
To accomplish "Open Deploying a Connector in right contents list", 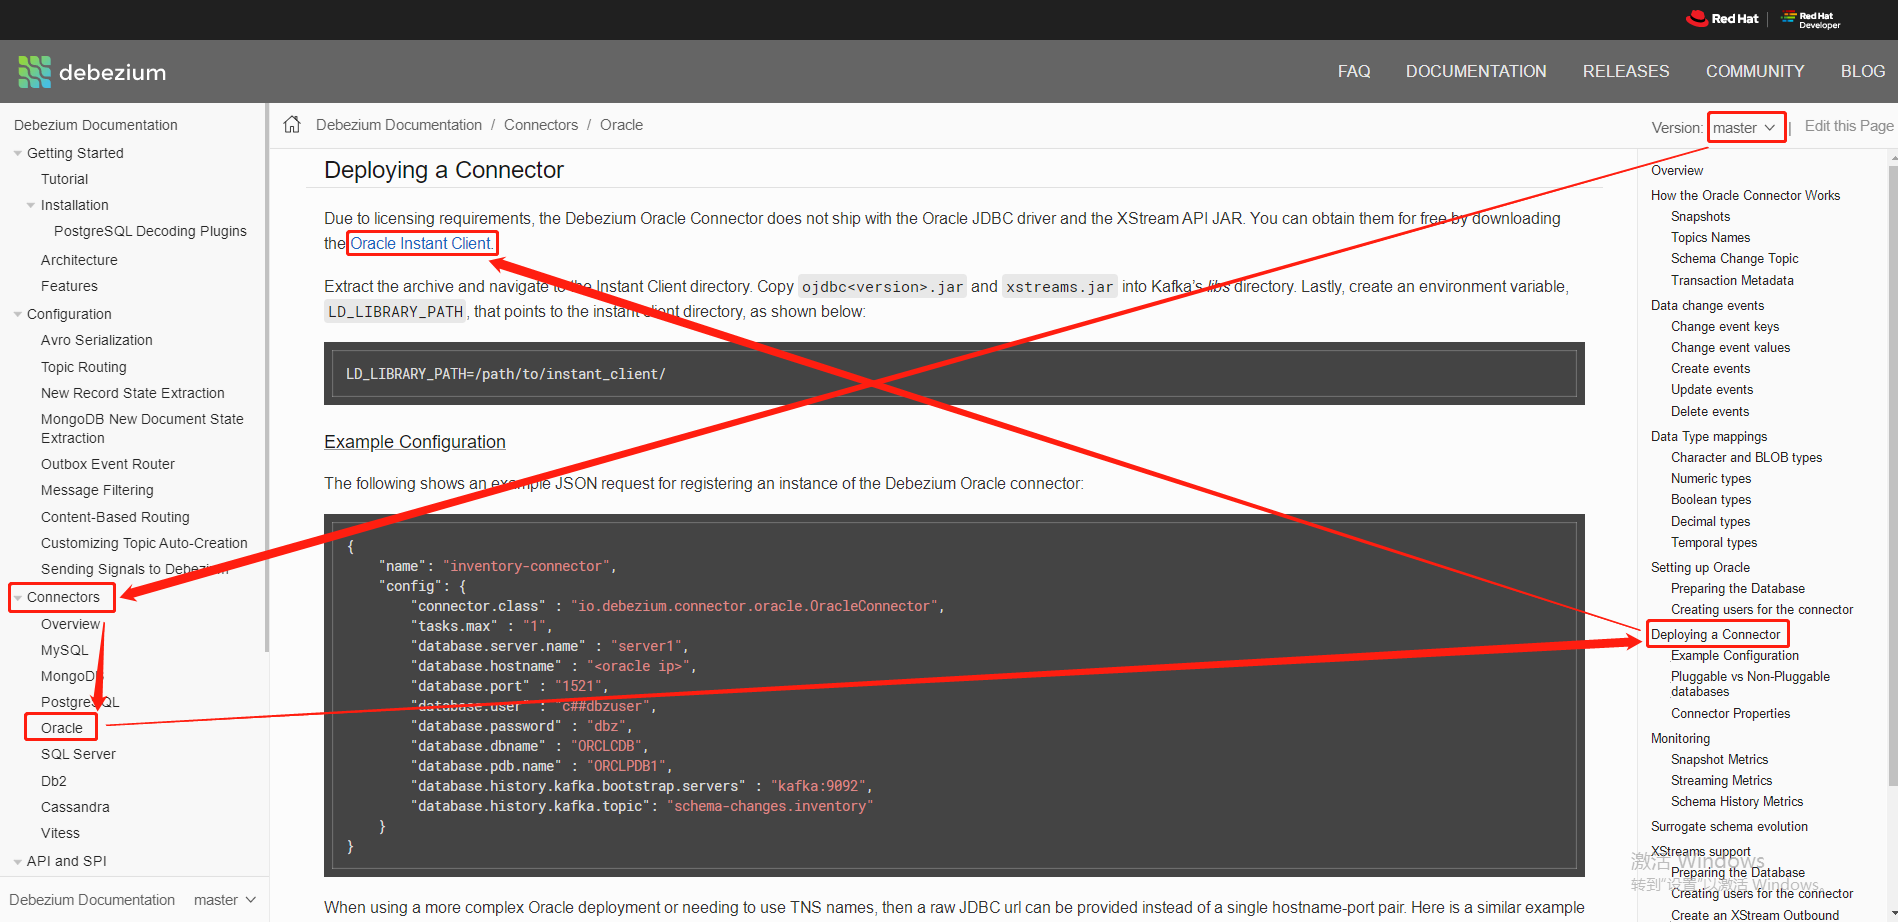I will pos(1718,633).
